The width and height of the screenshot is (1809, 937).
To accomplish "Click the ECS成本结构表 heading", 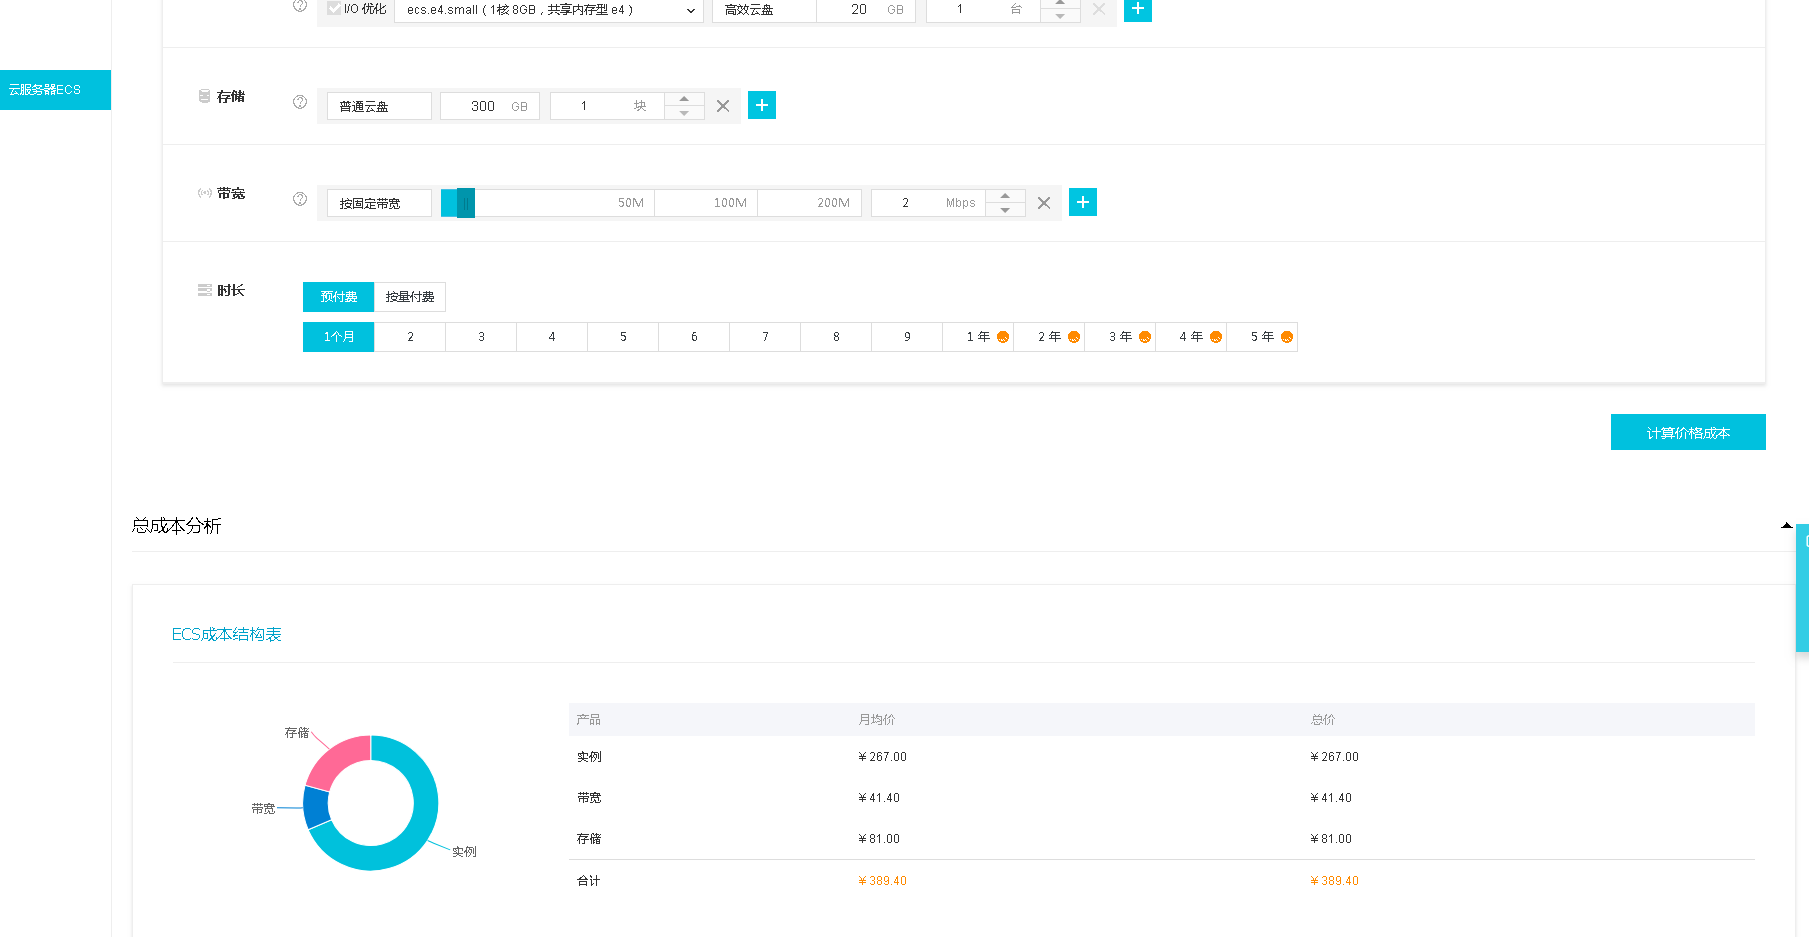I will point(227,634).
